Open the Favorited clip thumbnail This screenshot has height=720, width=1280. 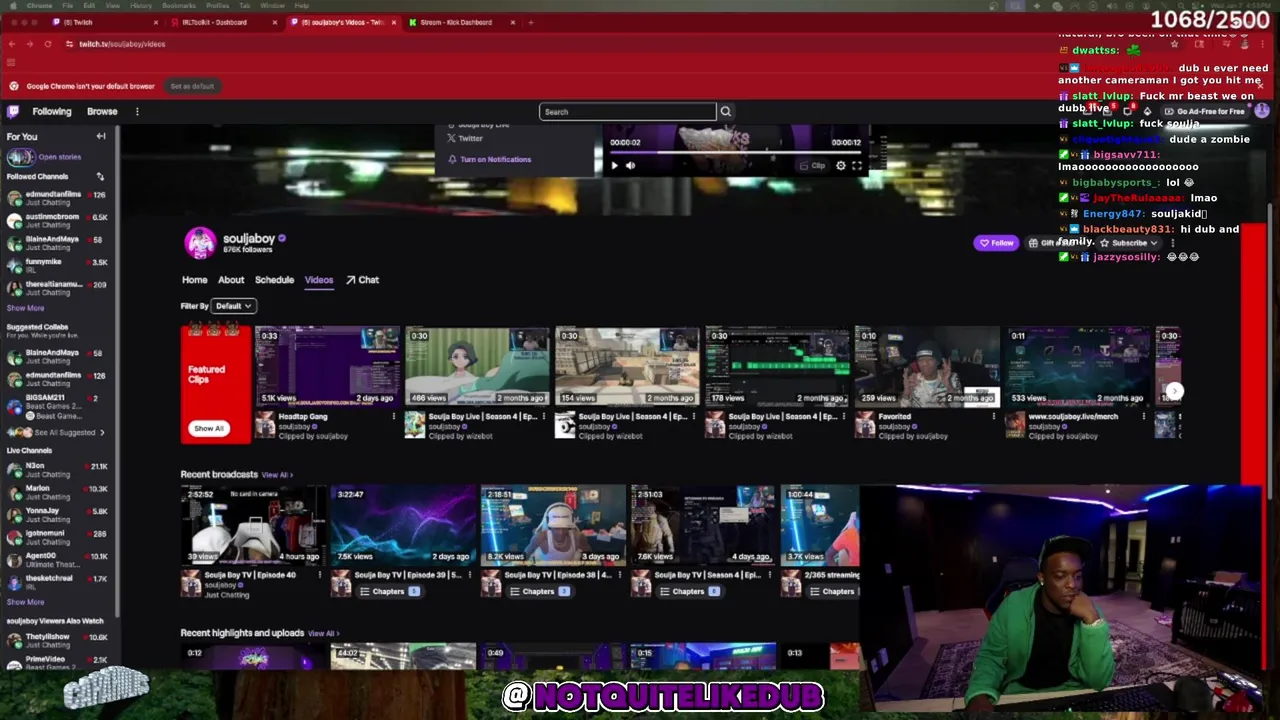927,365
